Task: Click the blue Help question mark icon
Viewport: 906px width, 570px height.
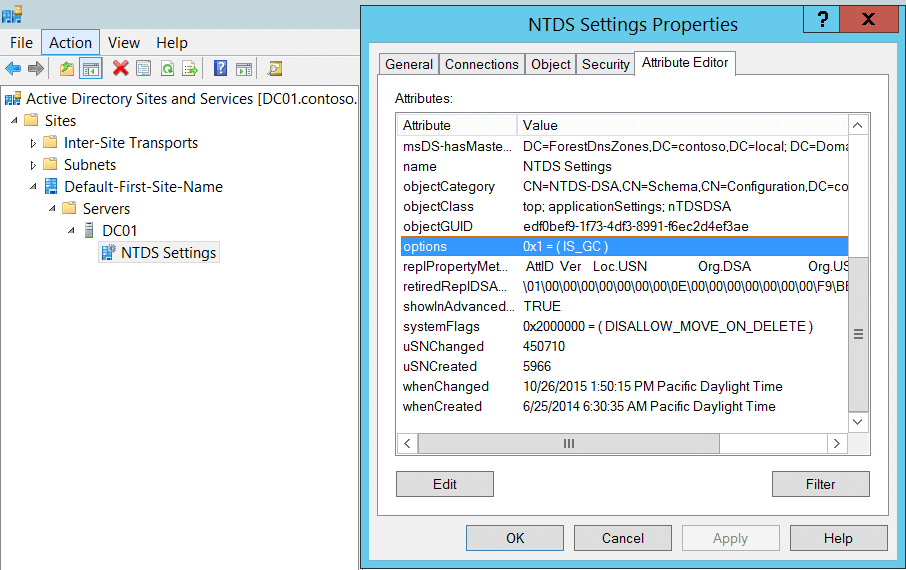Action: [x=220, y=68]
